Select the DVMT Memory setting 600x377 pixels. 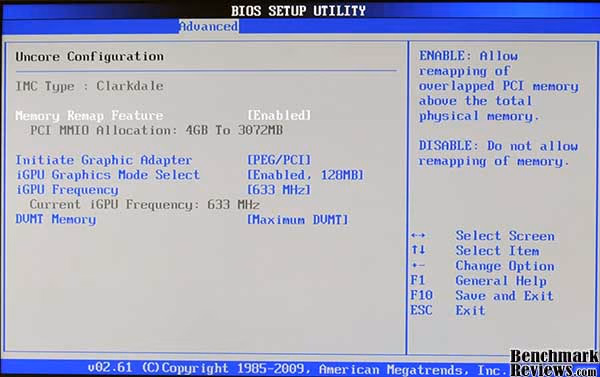click(56, 220)
